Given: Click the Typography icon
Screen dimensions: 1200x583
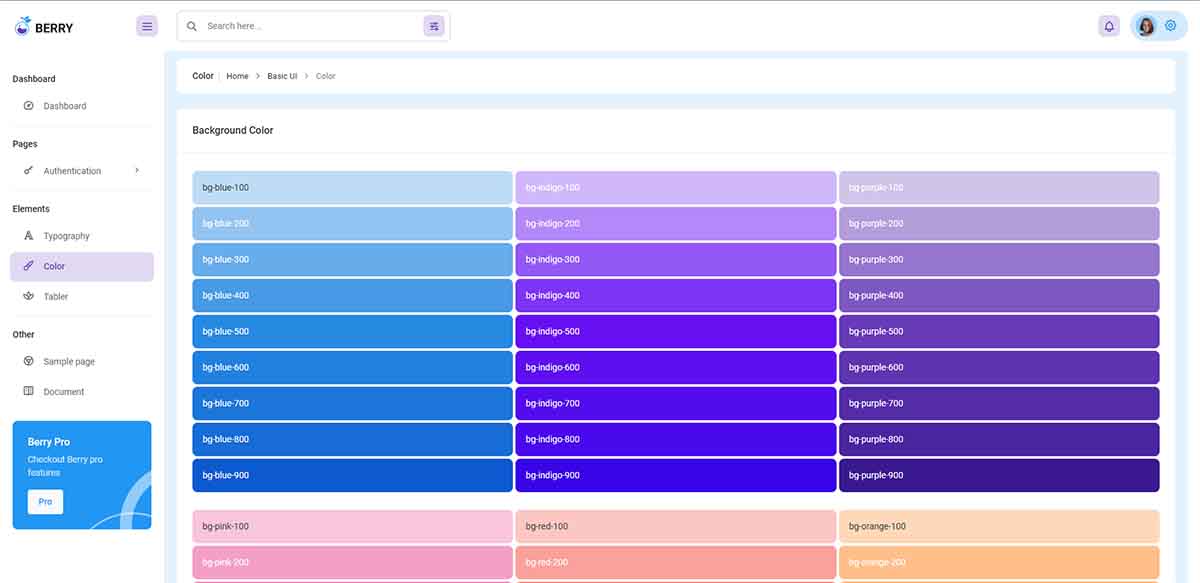Looking at the screenshot, I should tap(29, 235).
